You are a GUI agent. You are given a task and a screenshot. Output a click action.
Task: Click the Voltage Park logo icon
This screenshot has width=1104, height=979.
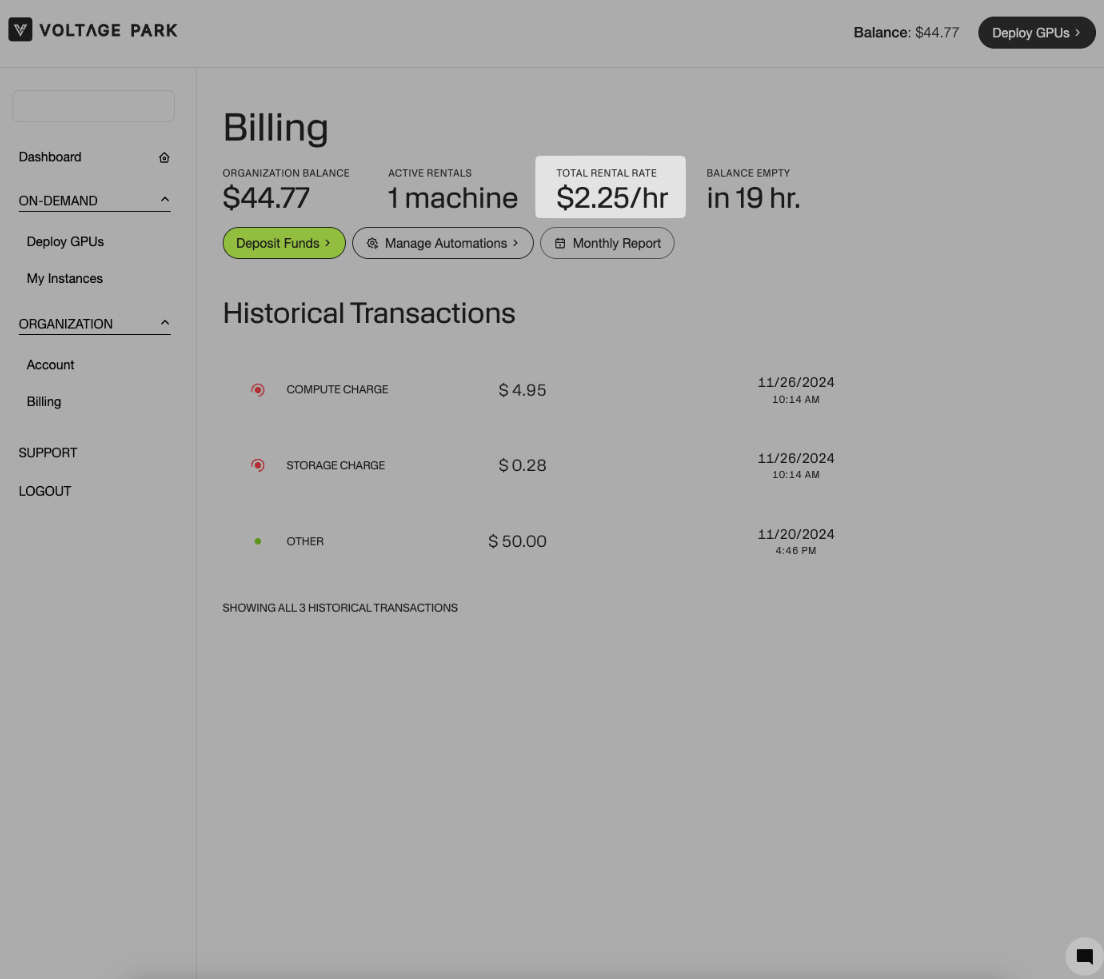pos(20,30)
